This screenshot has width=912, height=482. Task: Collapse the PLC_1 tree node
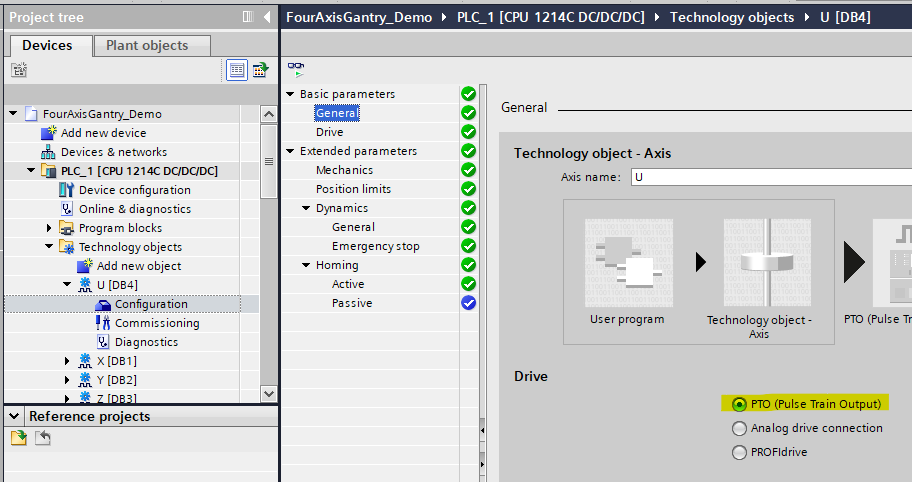[x=31, y=170]
